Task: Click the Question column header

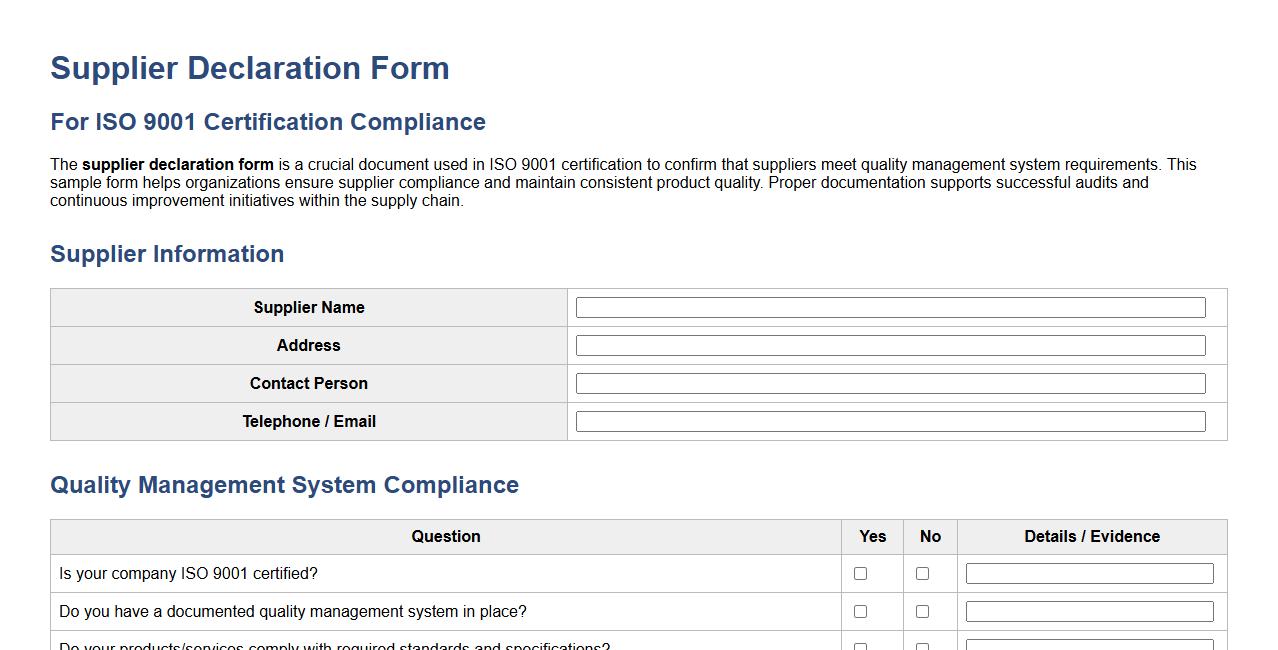Action: [x=446, y=537]
